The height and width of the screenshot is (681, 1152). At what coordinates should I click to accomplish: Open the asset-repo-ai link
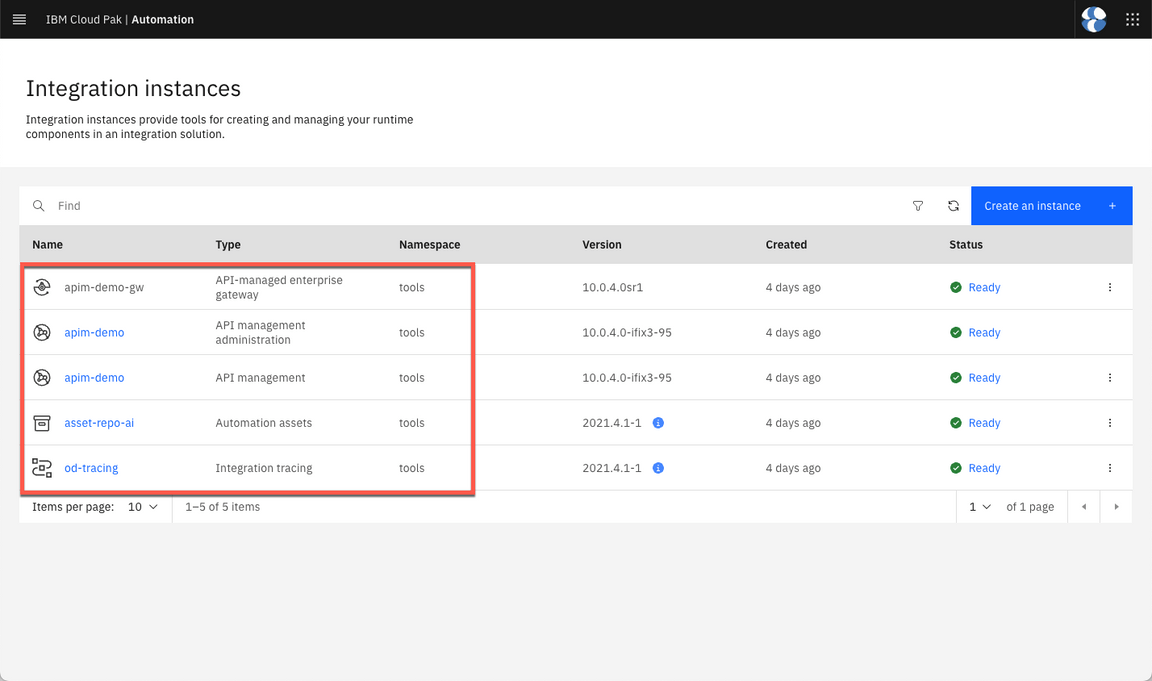point(99,423)
